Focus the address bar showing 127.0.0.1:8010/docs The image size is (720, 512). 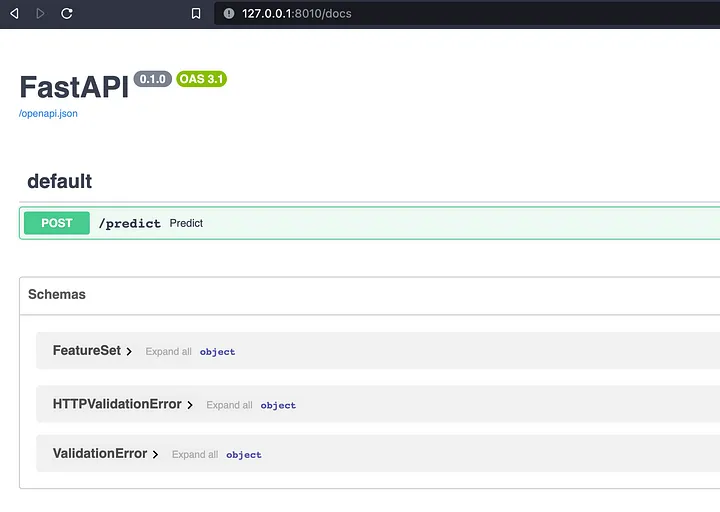pyautogui.click(x=400, y=14)
